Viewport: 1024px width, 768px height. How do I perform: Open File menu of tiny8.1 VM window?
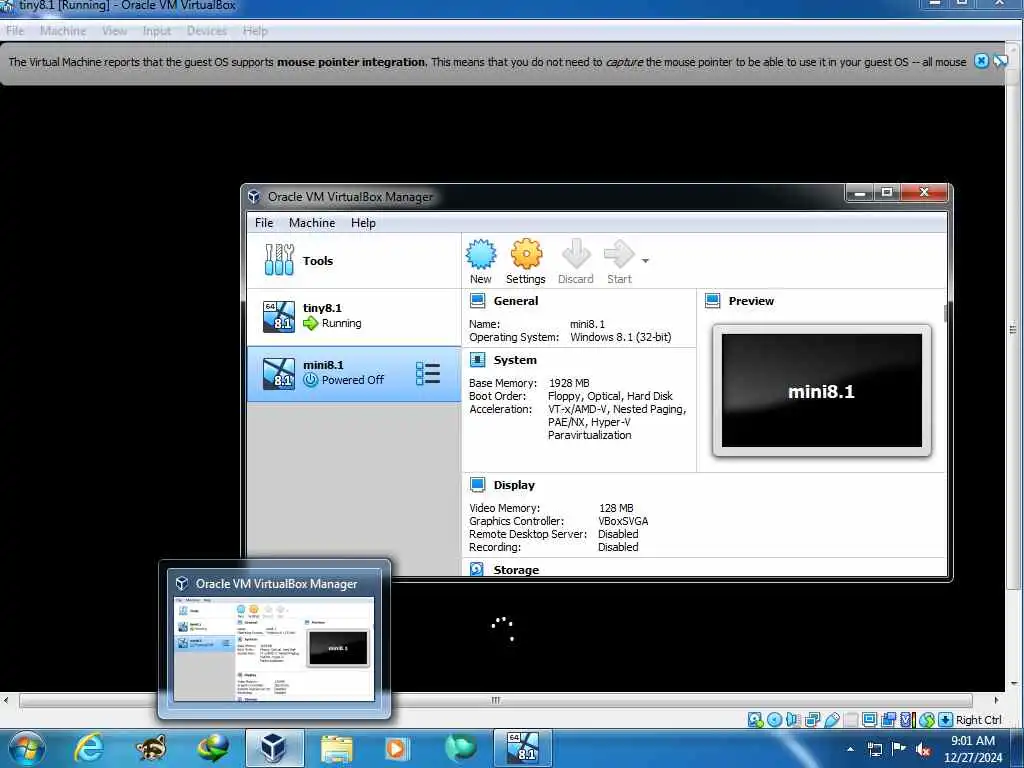[15, 31]
